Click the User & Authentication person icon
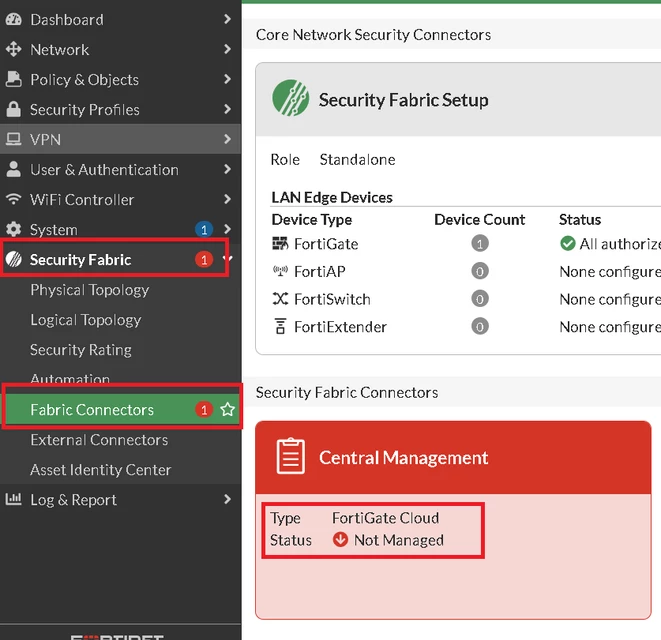 pyautogui.click(x=13, y=169)
